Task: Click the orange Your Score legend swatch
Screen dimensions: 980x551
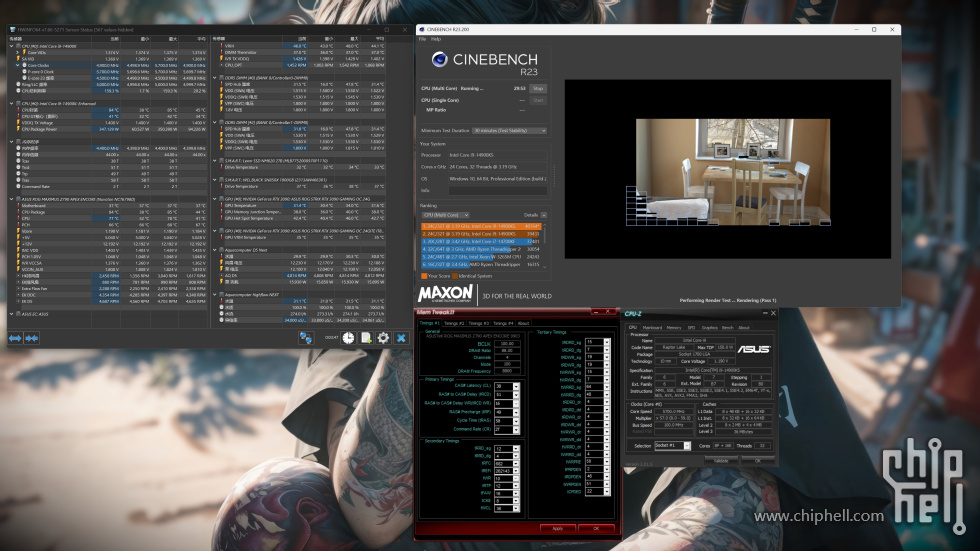Action: coord(424,276)
